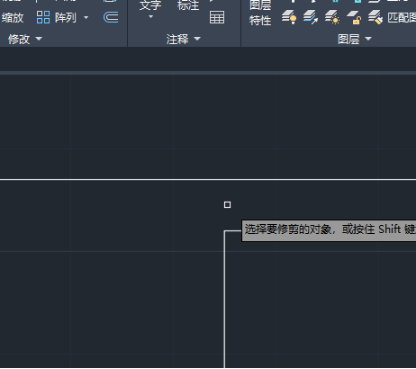The width and height of the screenshot is (416, 369).
Task: Pick the horizontal line in the drawing
Action: [x=208, y=179]
